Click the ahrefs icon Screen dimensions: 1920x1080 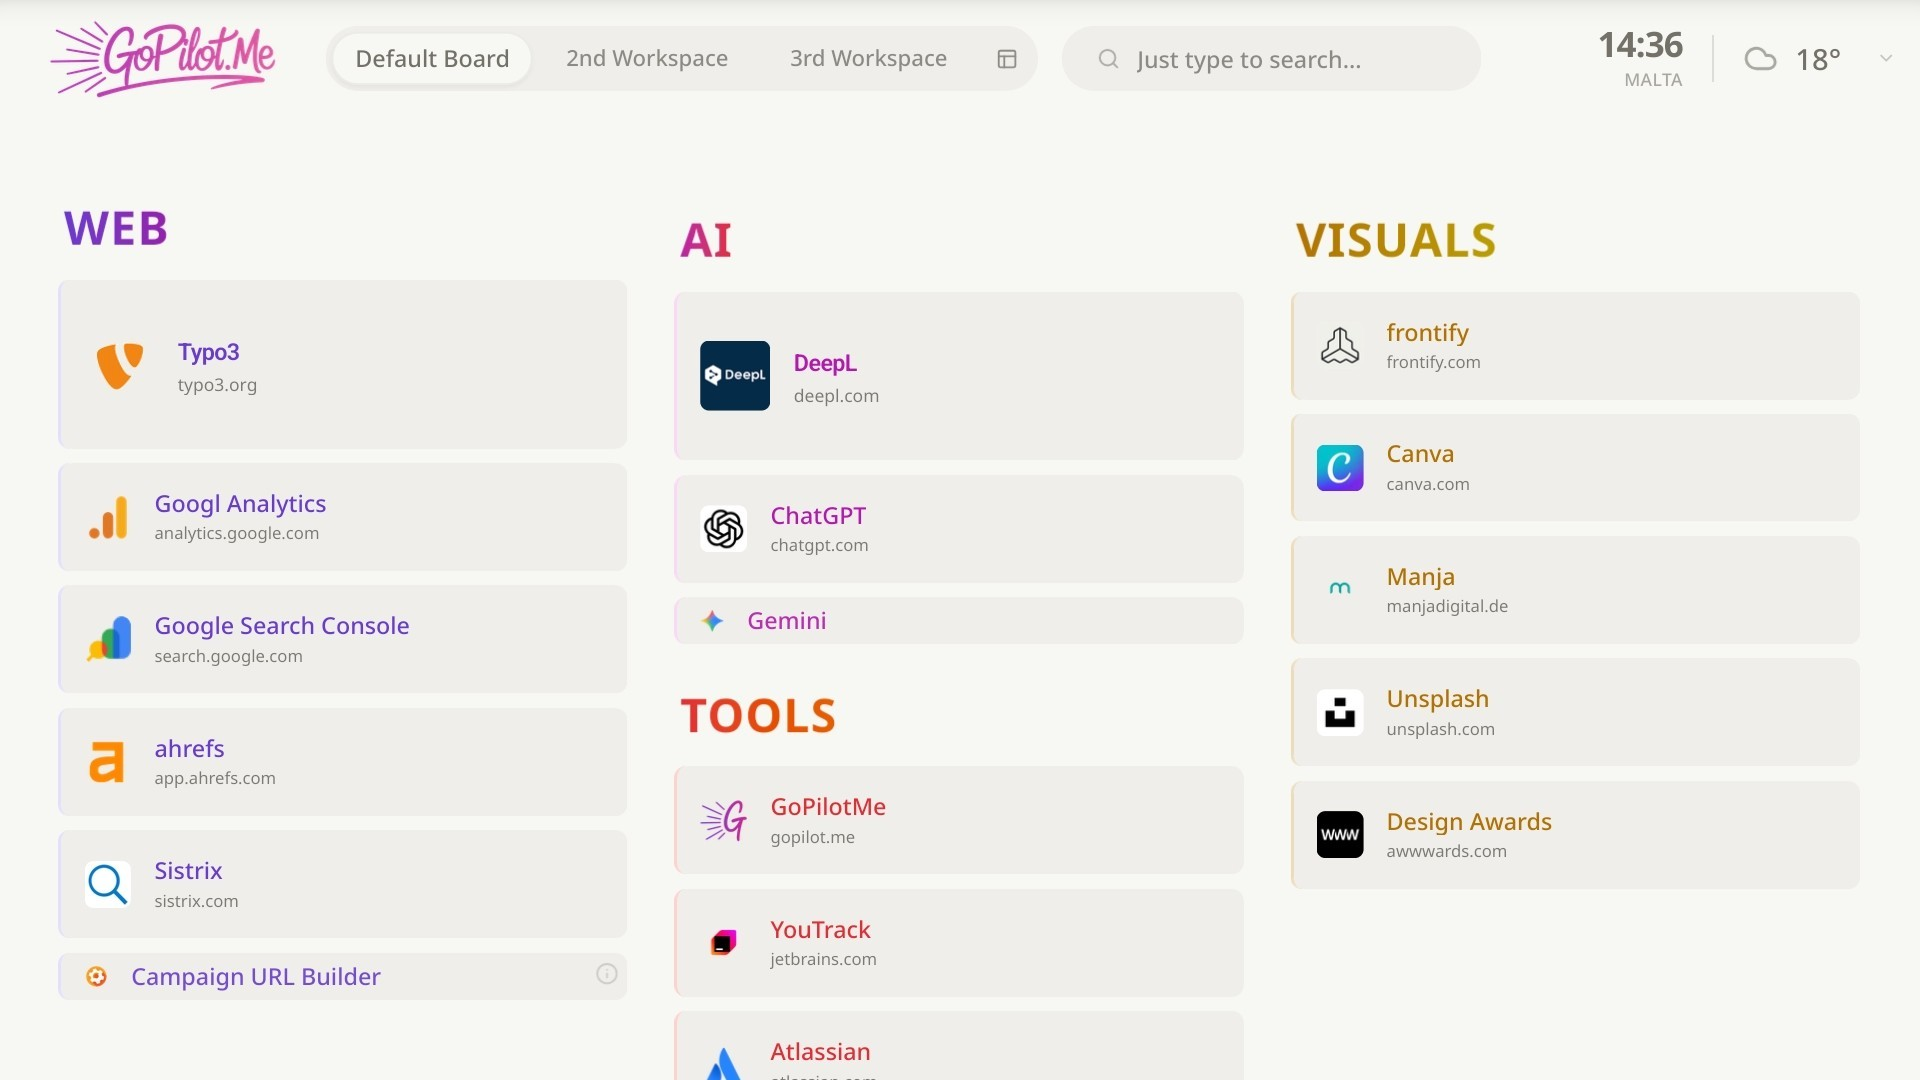click(109, 761)
